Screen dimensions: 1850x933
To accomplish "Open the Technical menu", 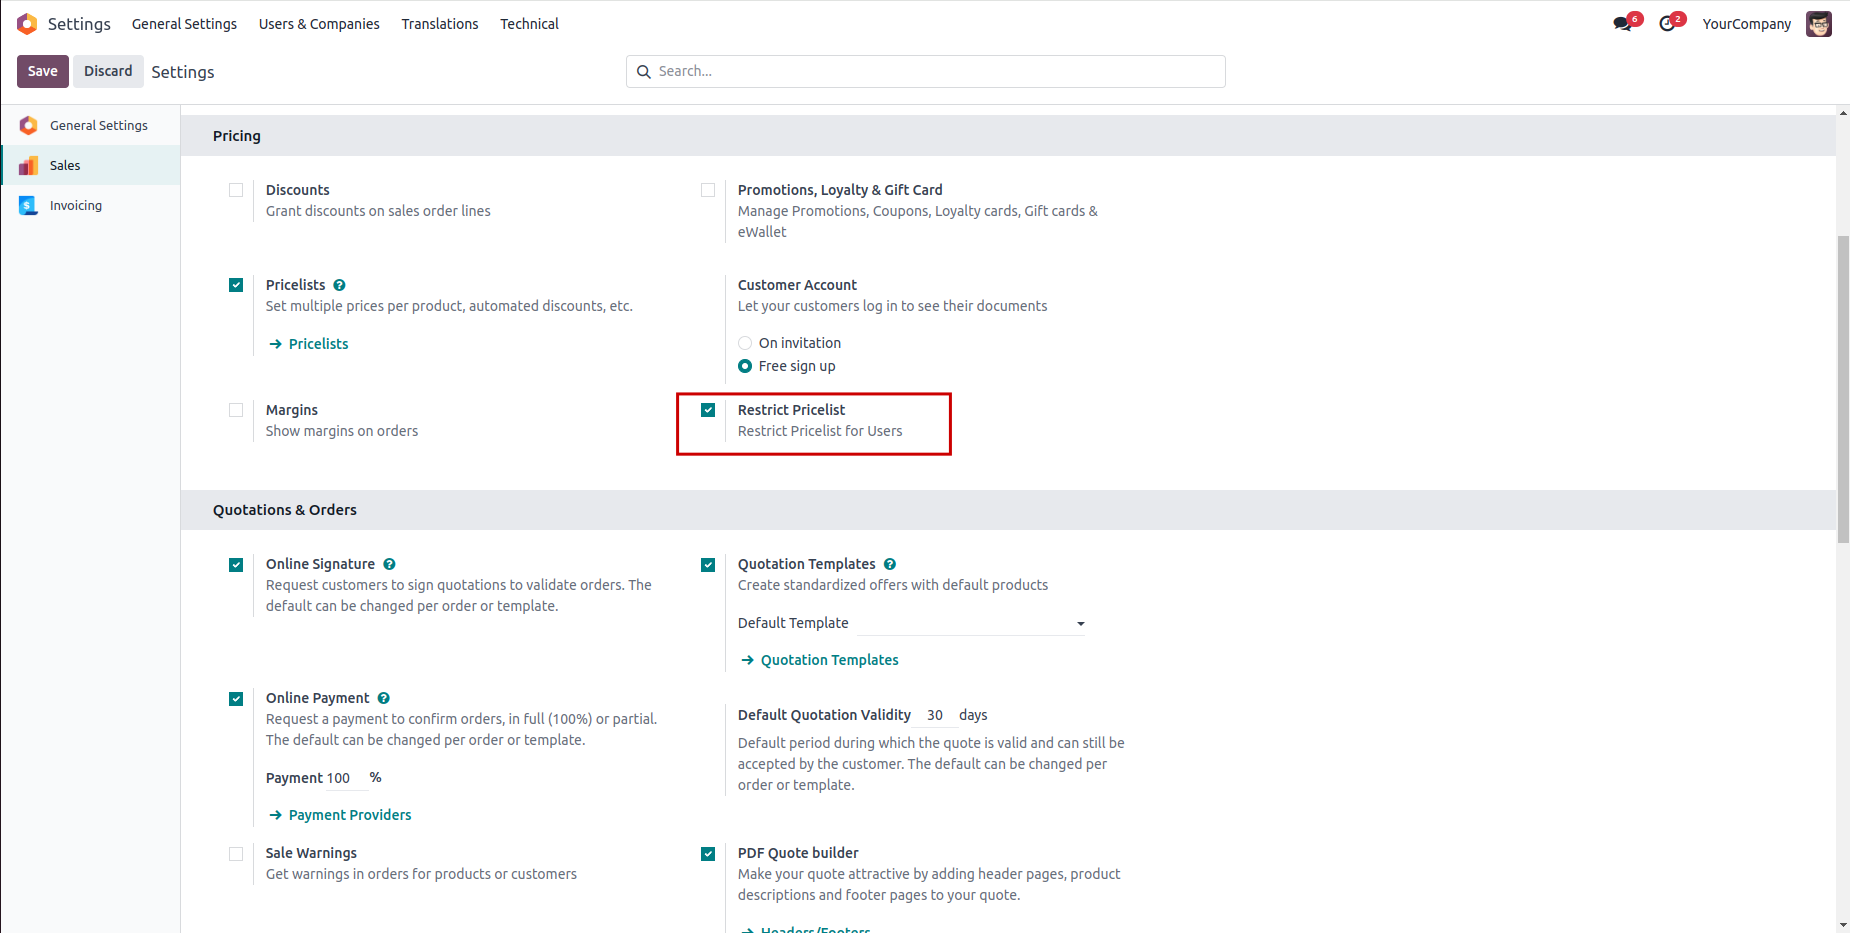I will [x=529, y=24].
